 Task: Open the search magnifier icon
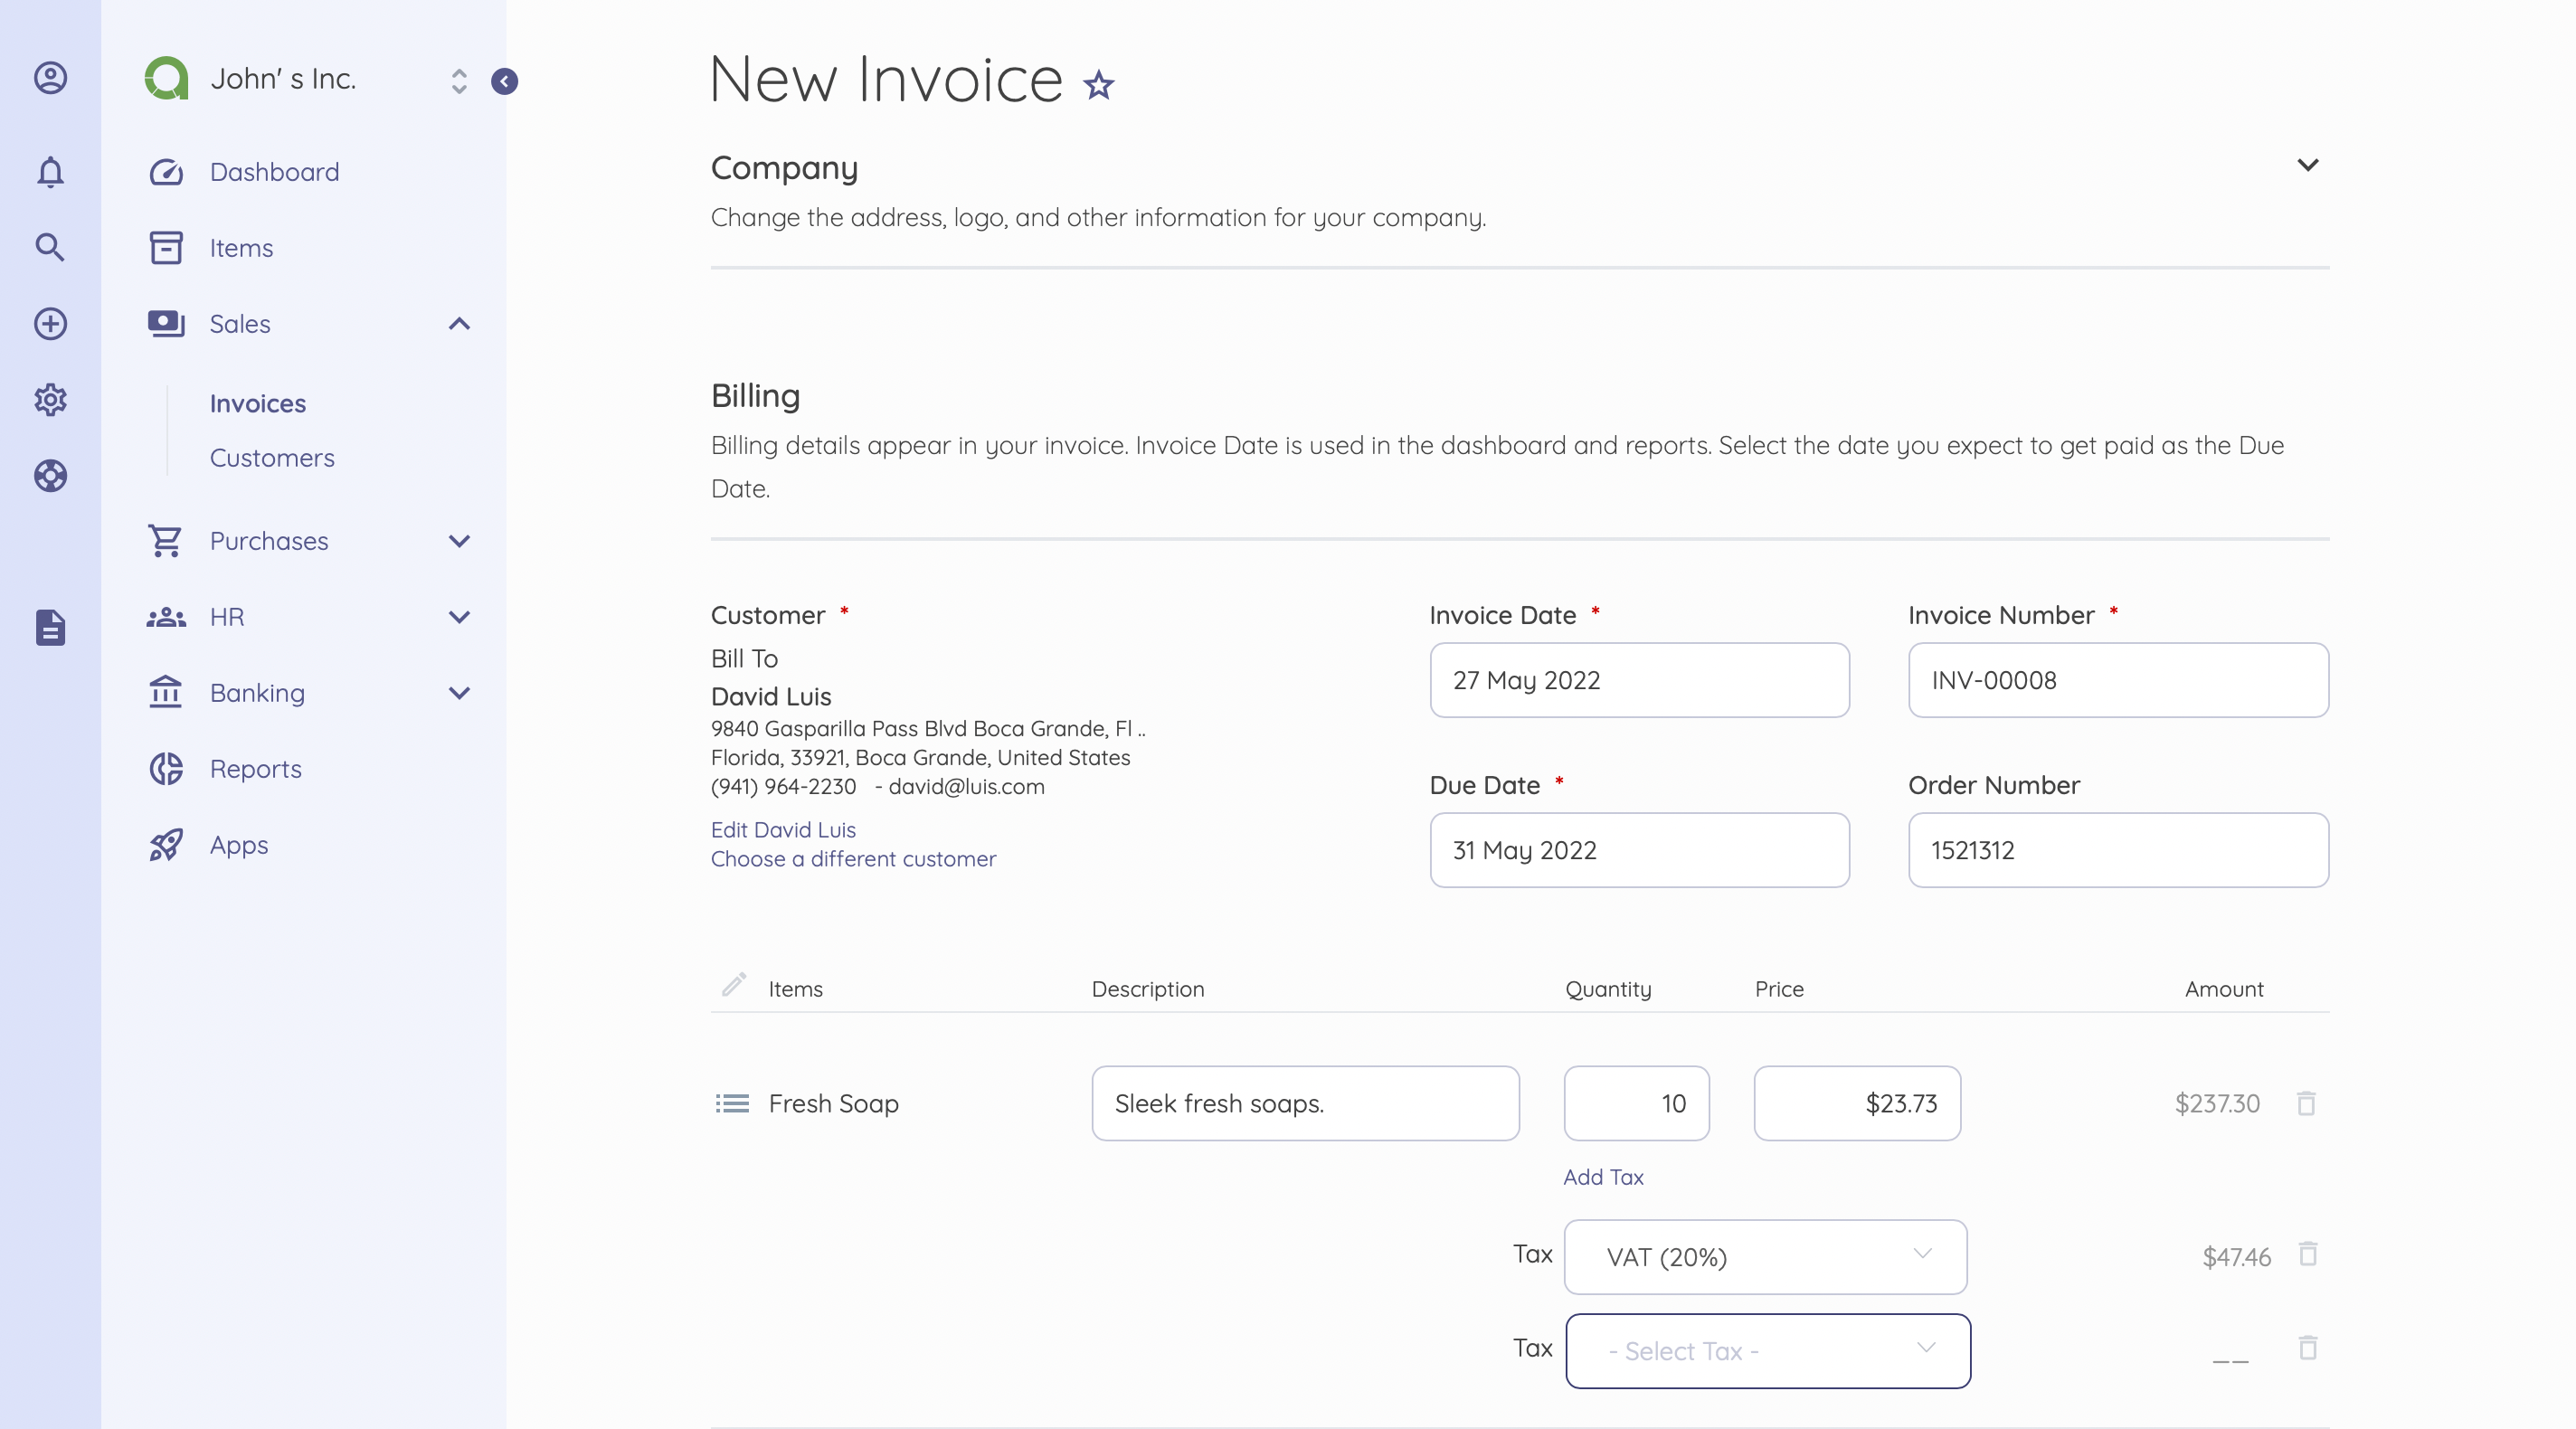coord(50,247)
